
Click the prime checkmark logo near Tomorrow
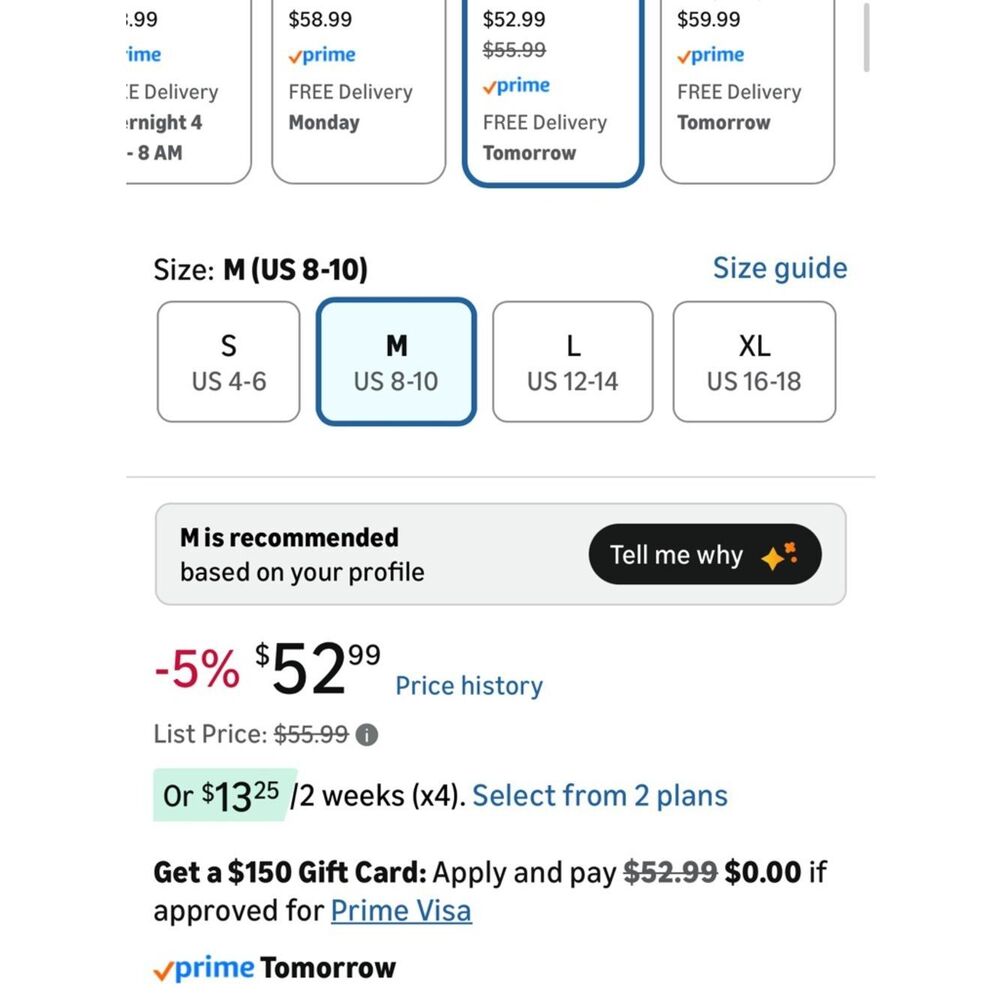[x=204, y=968]
